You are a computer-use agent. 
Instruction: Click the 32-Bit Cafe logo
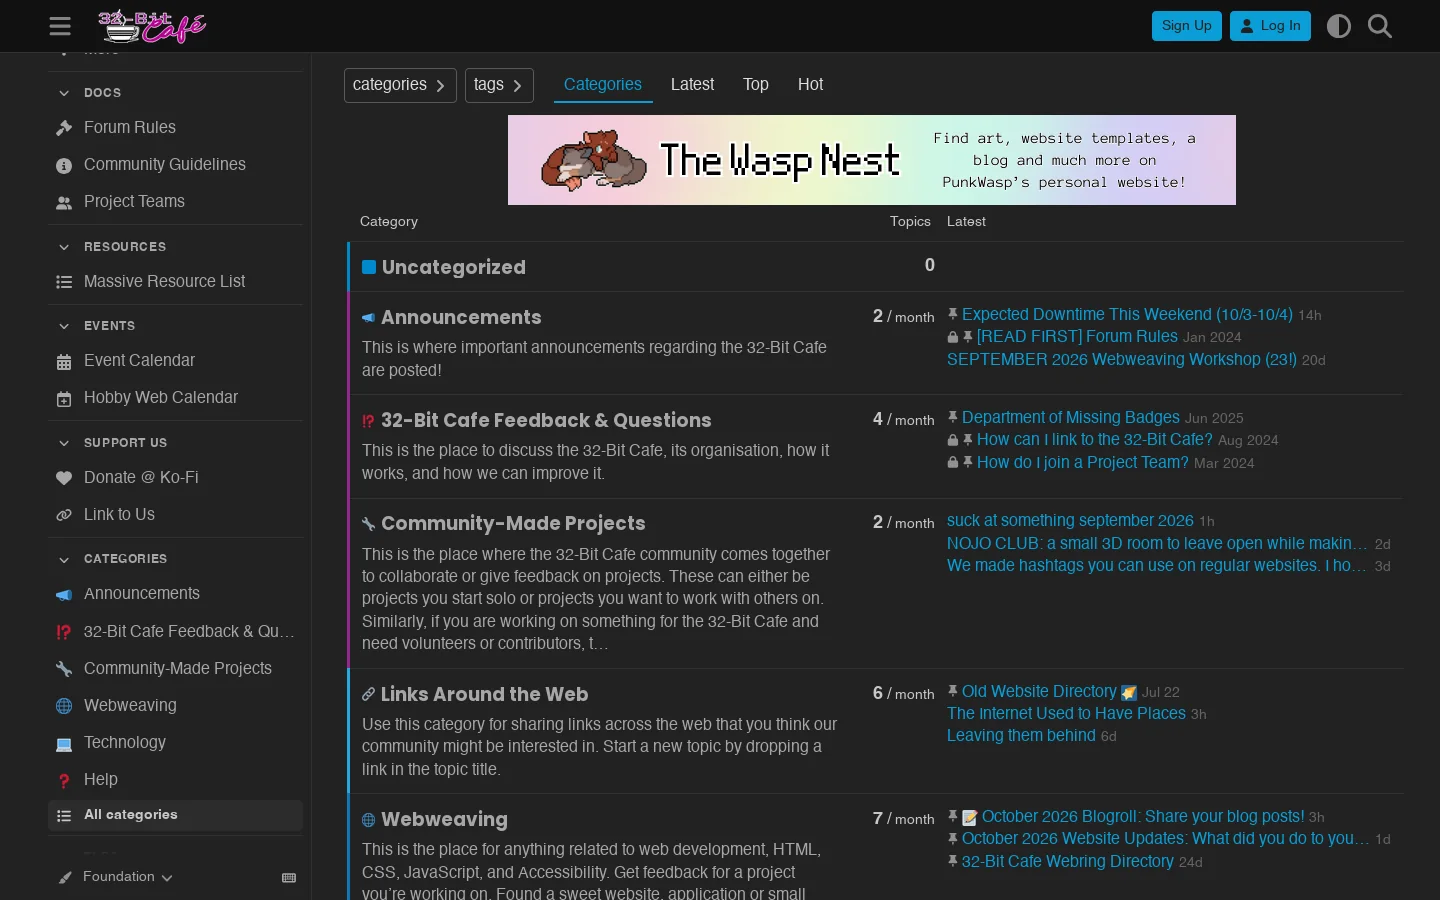(152, 26)
